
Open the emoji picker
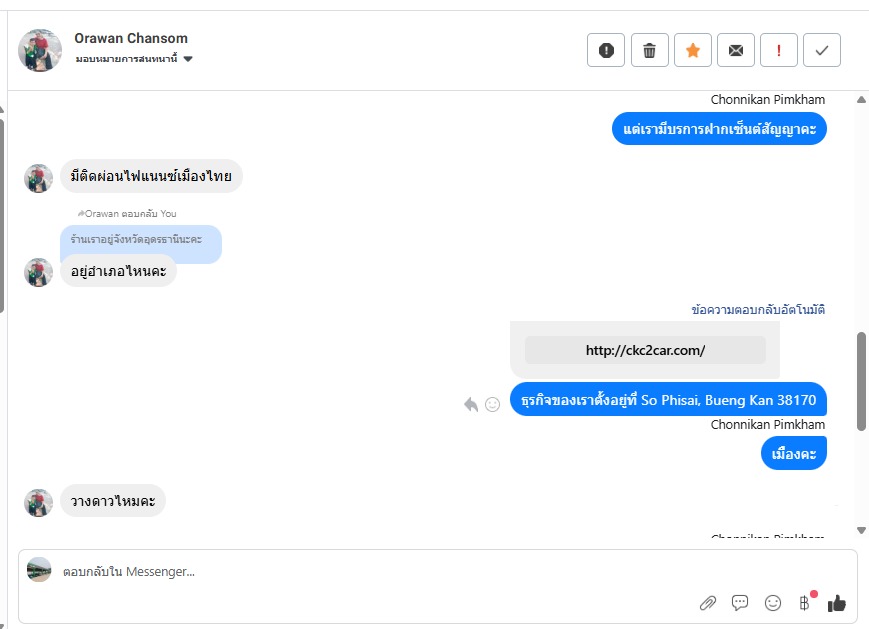(x=772, y=602)
